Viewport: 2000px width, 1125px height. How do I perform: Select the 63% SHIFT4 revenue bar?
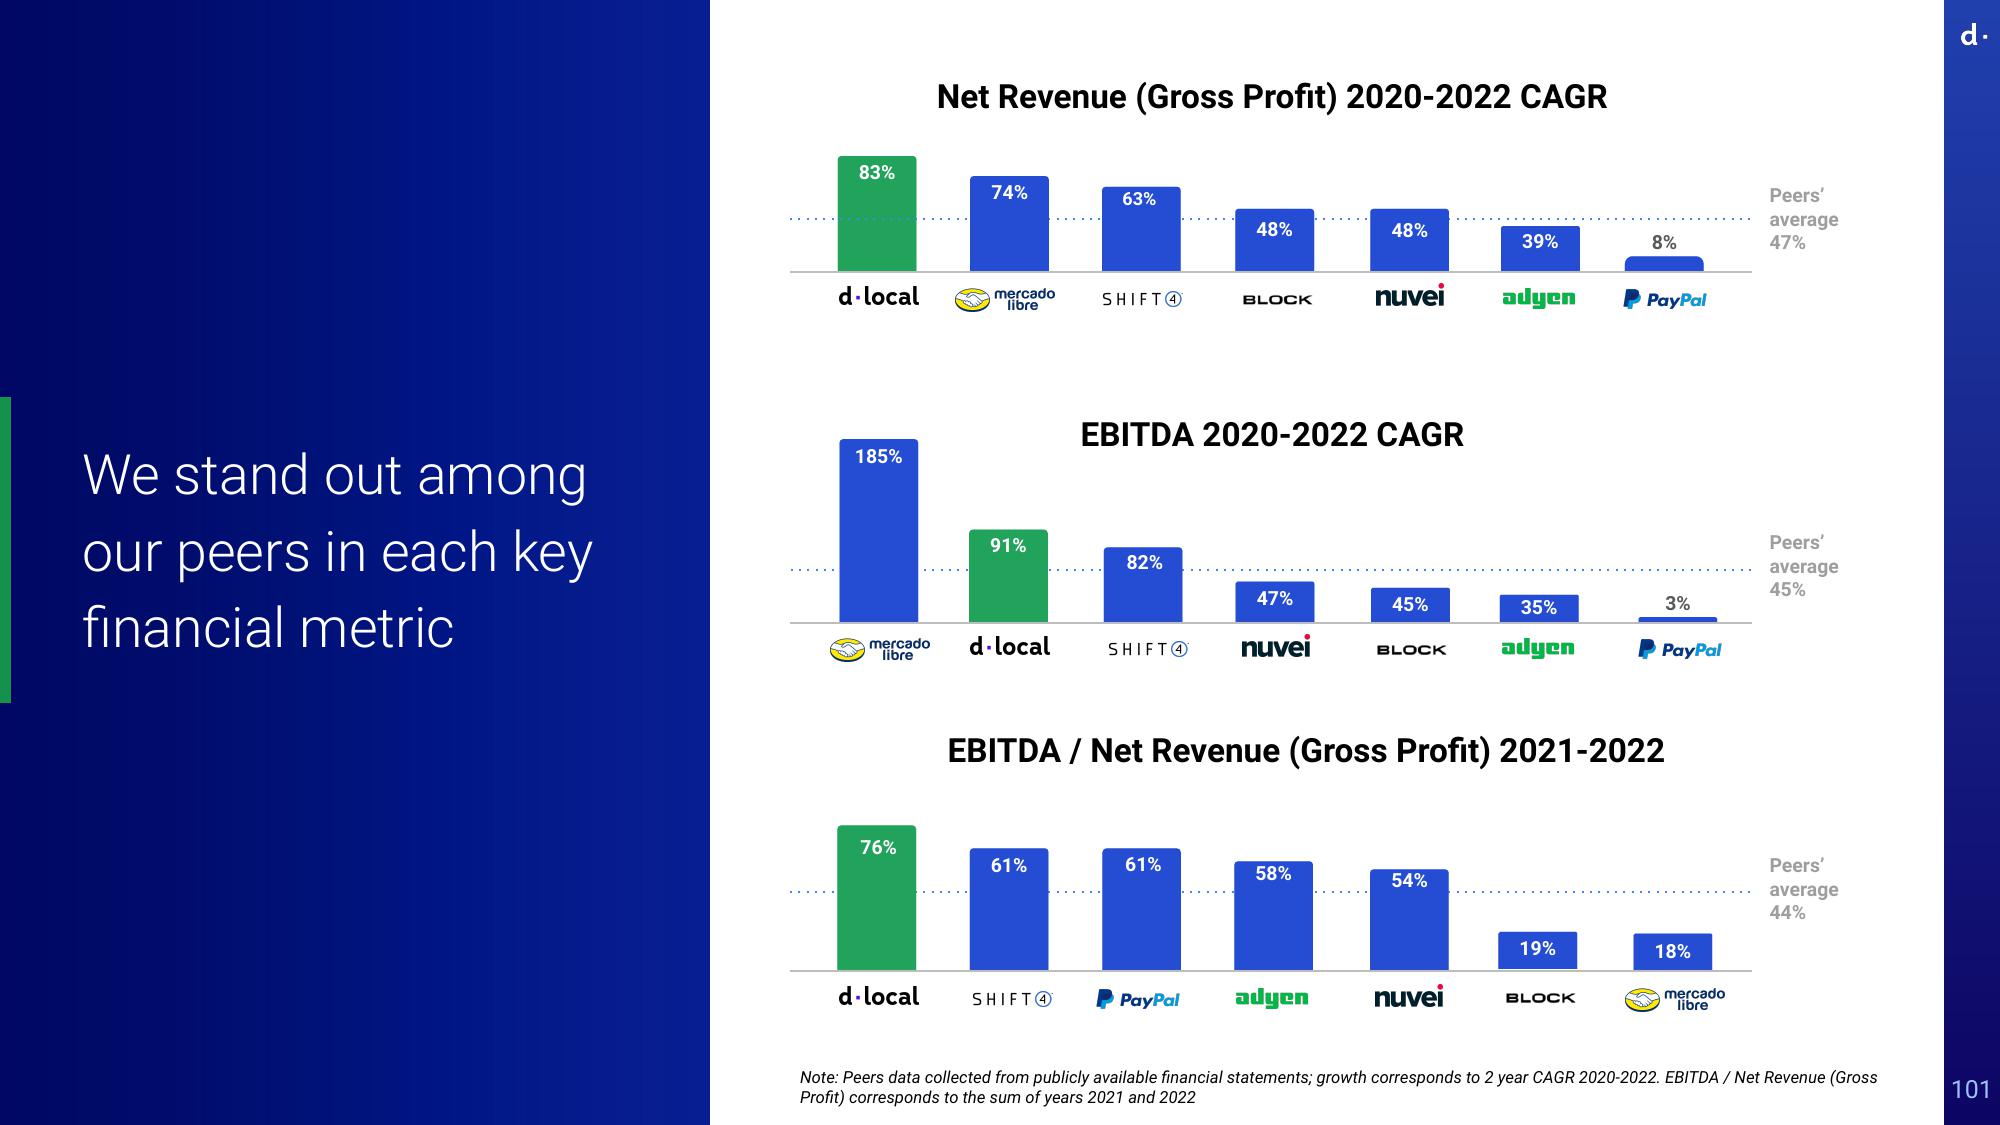pyautogui.click(x=1141, y=229)
